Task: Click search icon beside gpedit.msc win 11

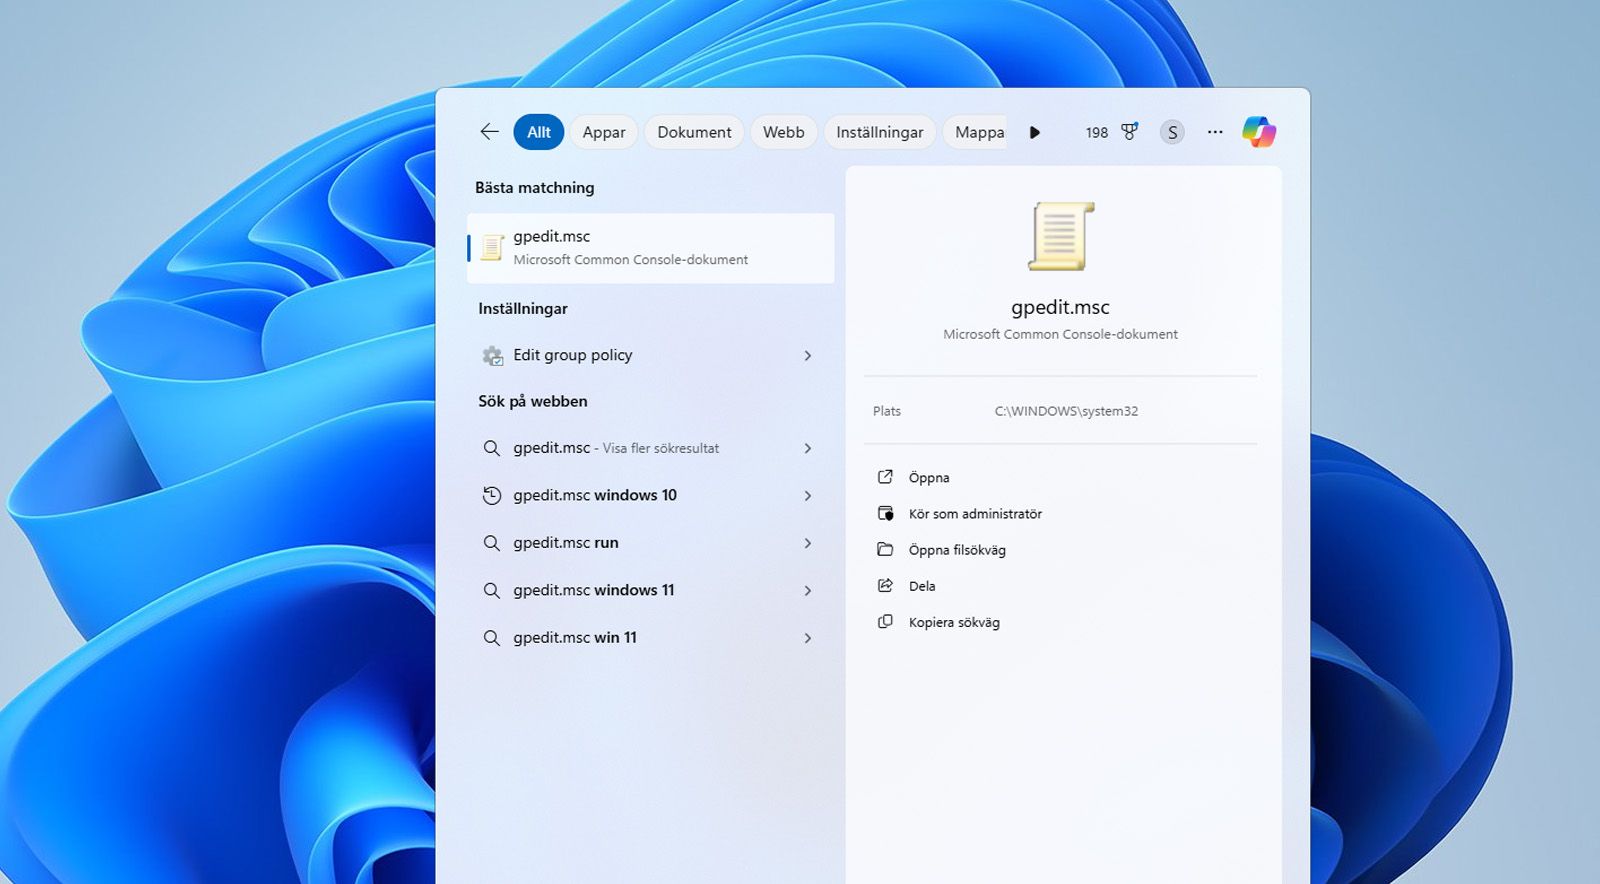Action: (492, 637)
